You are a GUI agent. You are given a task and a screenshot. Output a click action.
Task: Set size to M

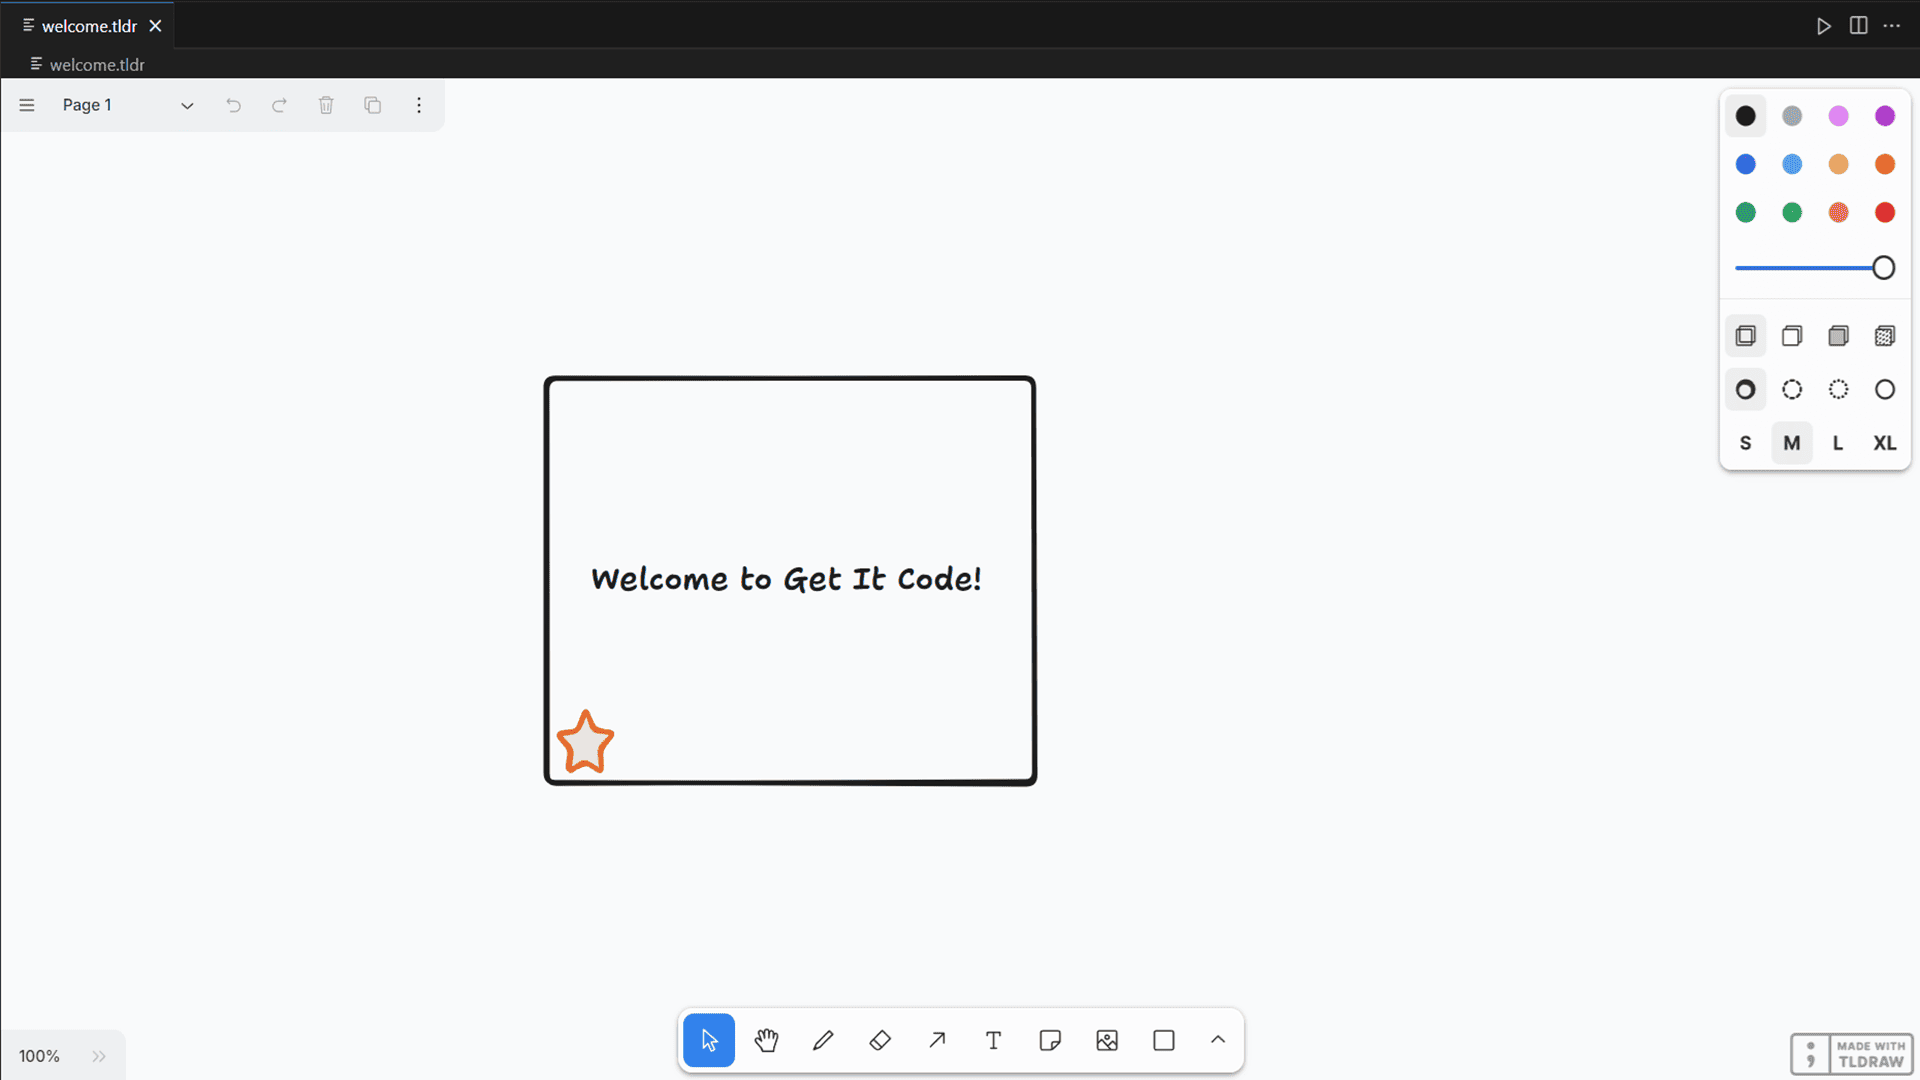tap(1792, 443)
